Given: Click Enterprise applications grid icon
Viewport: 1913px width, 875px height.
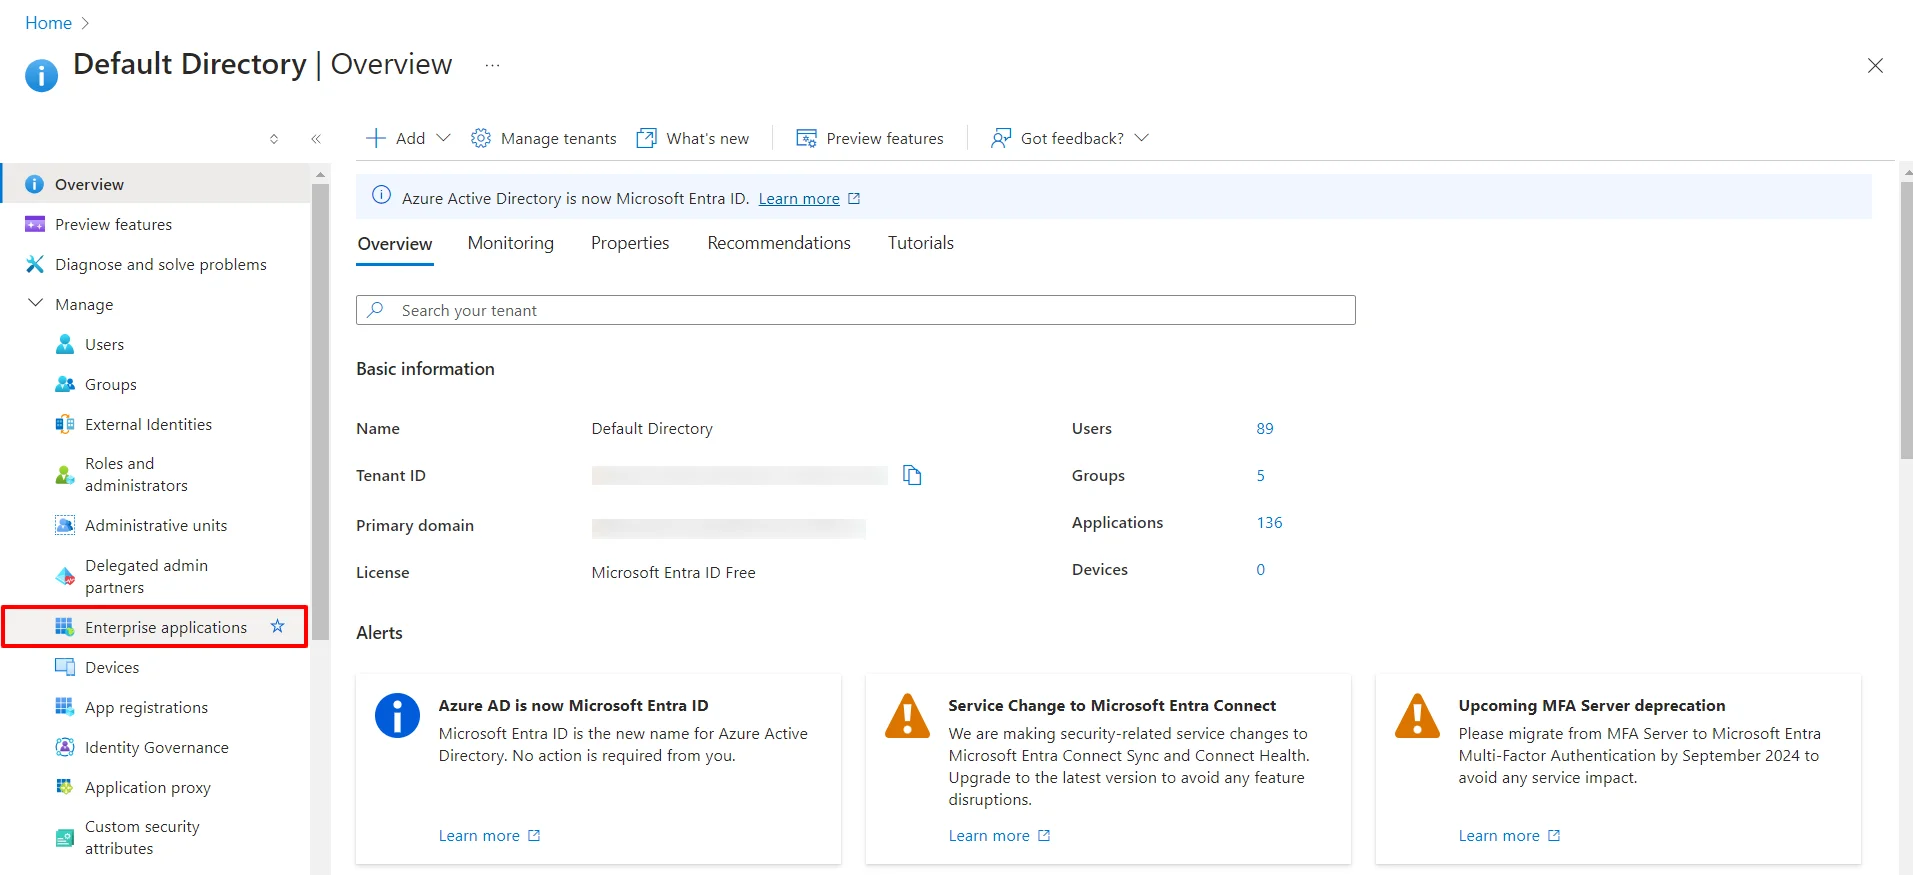Looking at the screenshot, I should 65,627.
